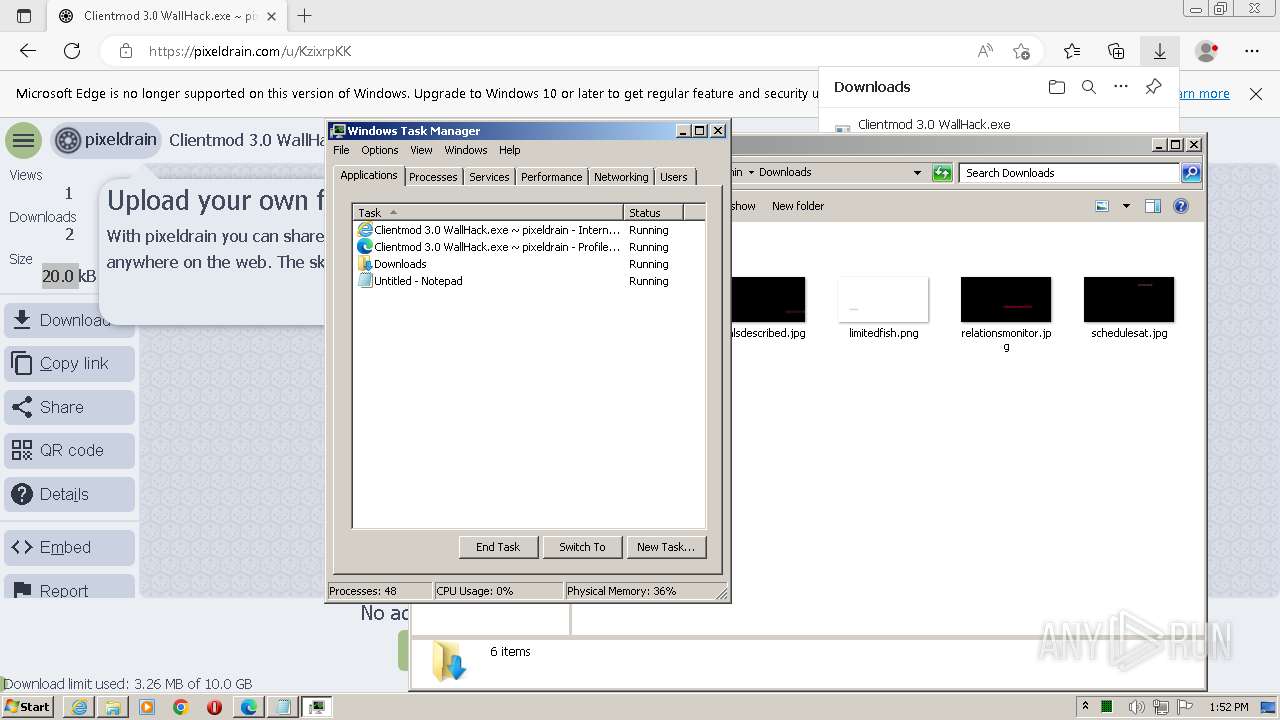Search downloads in Downloads panel
The image size is (1280, 720).
click(x=1089, y=87)
